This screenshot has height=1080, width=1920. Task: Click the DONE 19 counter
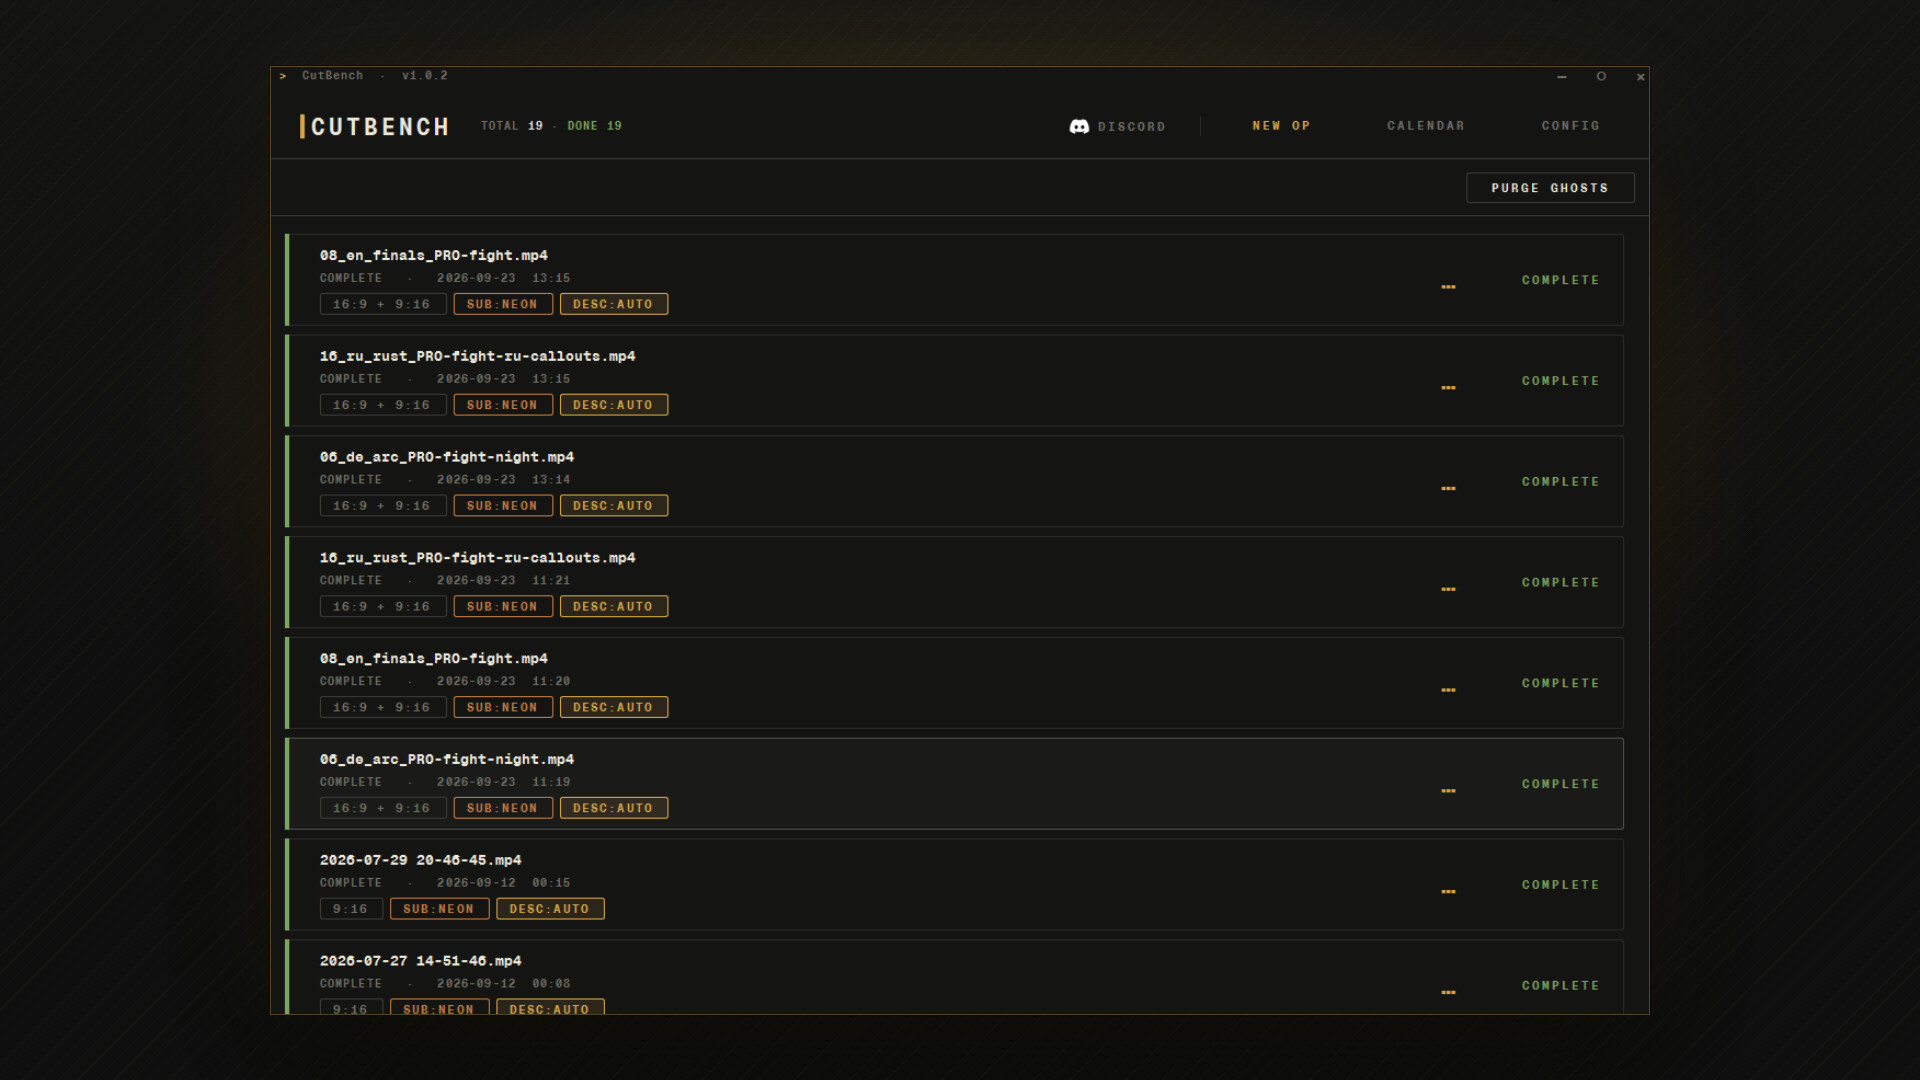coord(594,126)
